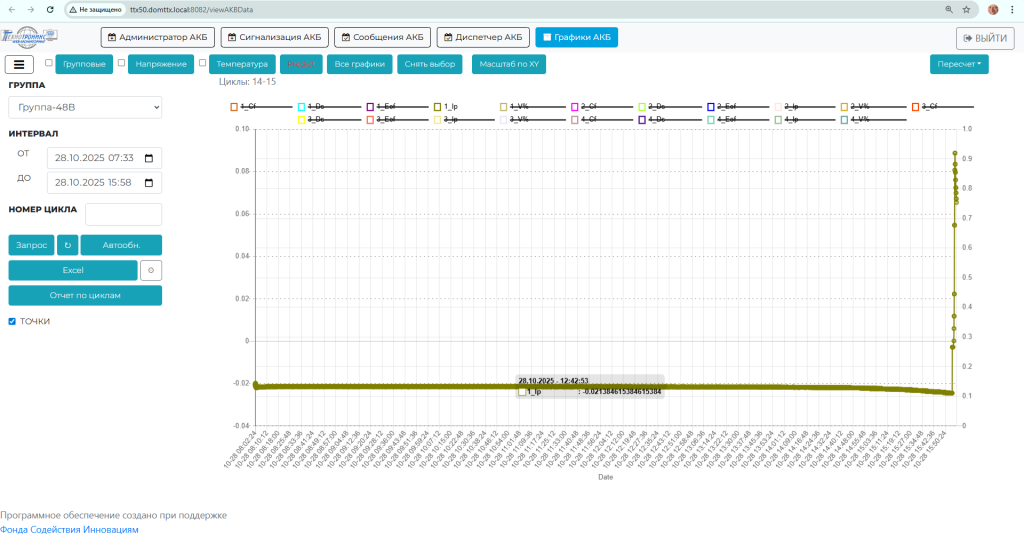Image resolution: width=1024 pixels, height=536 pixels.
Task: Expand the Группа-48В group dropdown
Action: pos(85,107)
